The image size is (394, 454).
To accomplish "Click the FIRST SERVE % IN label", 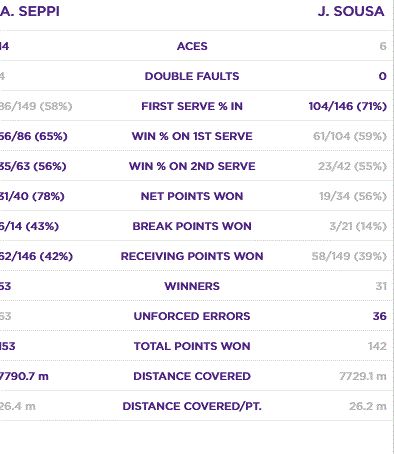I will pyautogui.click(x=192, y=106).
